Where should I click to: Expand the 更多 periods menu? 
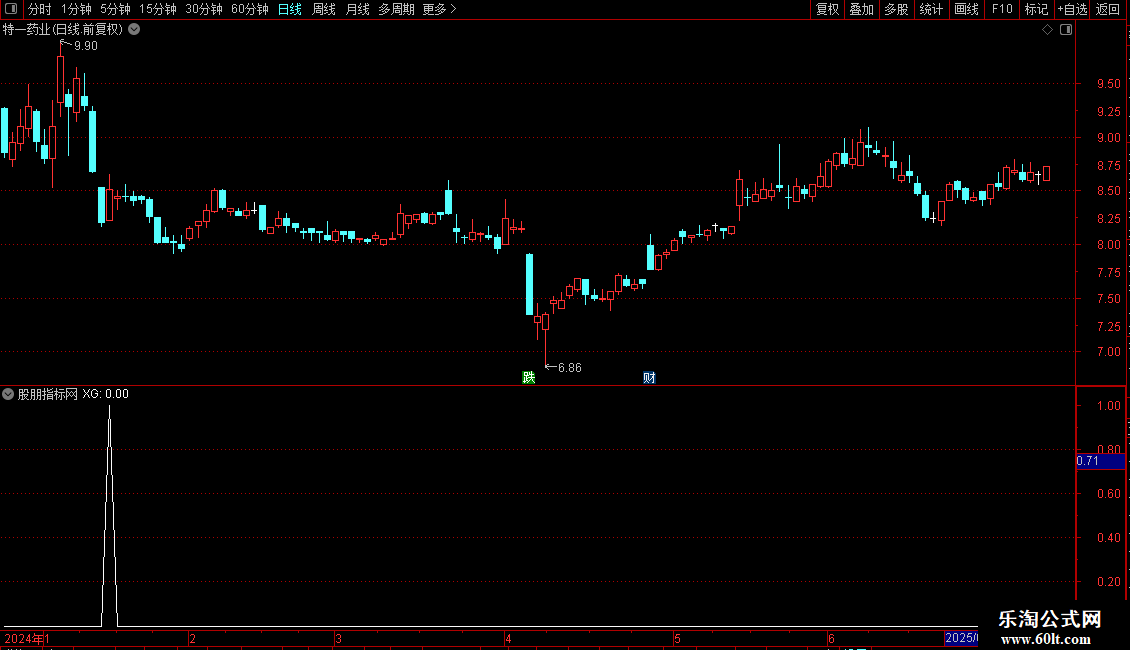click(439, 9)
